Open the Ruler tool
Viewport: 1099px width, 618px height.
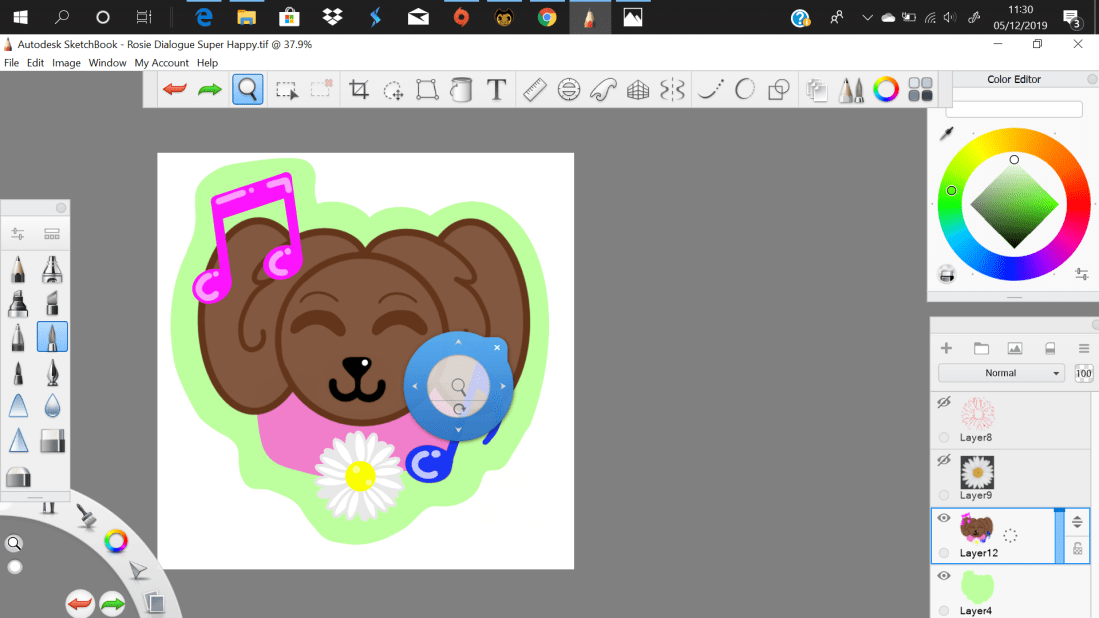tap(534, 90)
